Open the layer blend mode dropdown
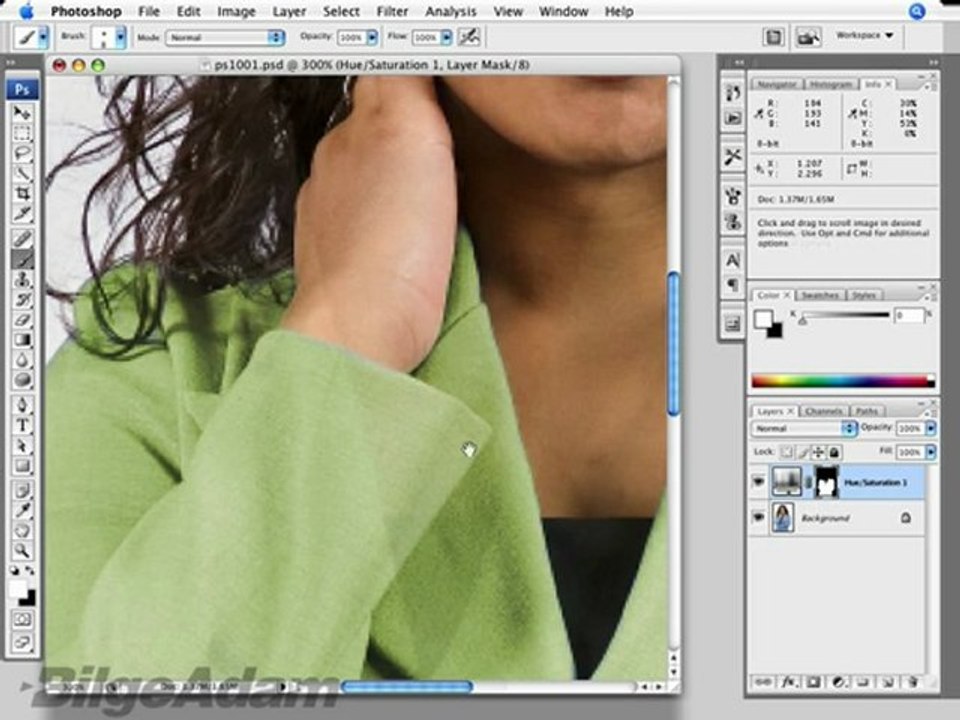This screenshot has height=720, width=960. tap(804, 428)
